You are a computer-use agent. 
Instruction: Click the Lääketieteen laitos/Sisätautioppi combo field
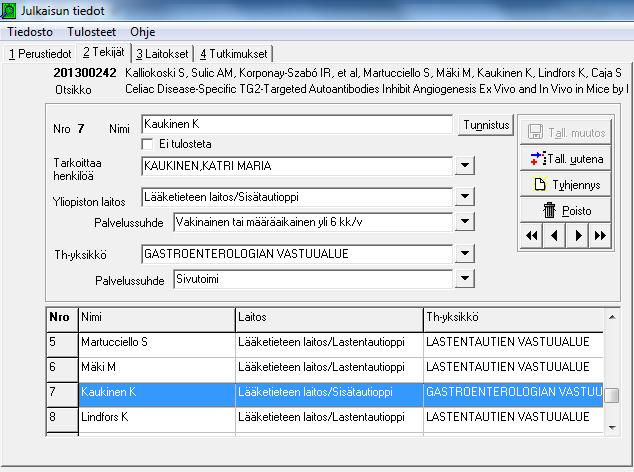[297, 197]
